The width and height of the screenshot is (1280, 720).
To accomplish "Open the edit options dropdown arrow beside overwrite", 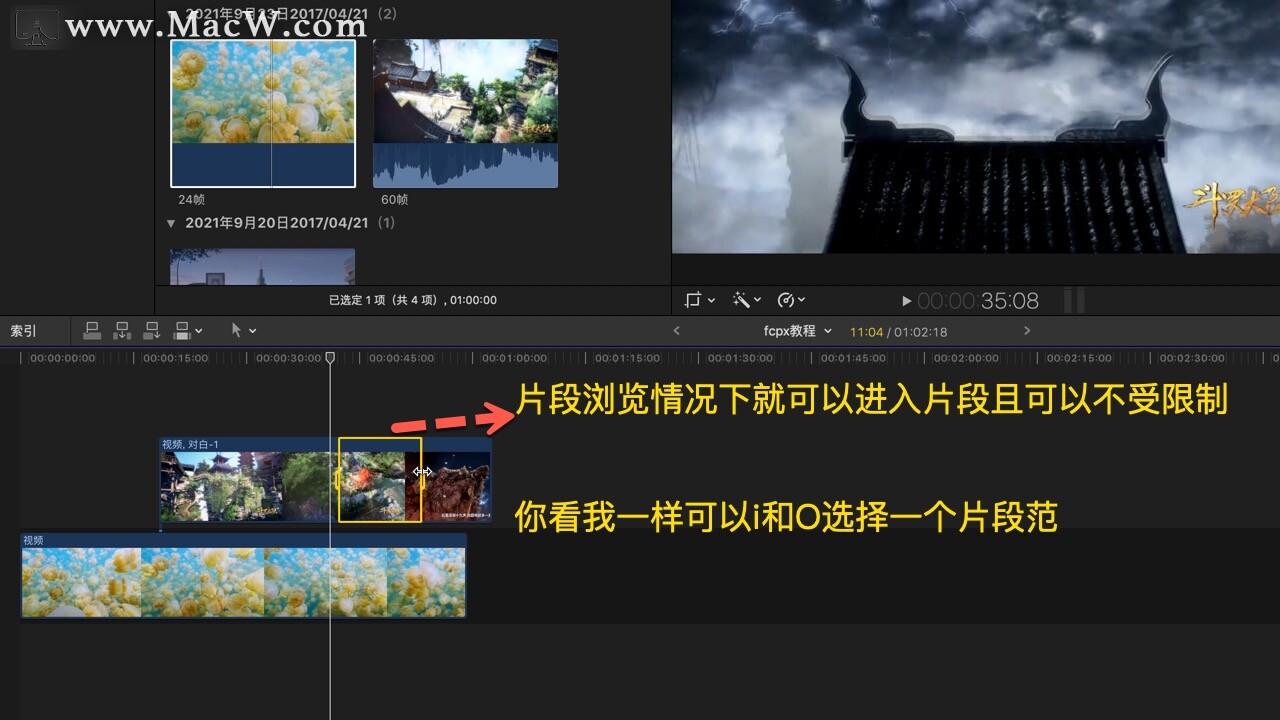I will [x=199, y=331].
